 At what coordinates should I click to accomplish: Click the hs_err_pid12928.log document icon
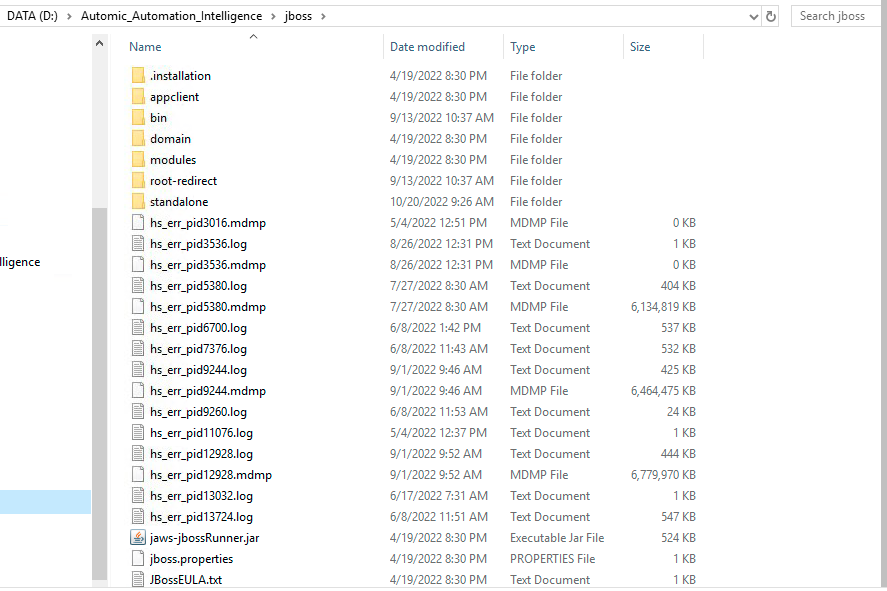(x=138, y=454)
